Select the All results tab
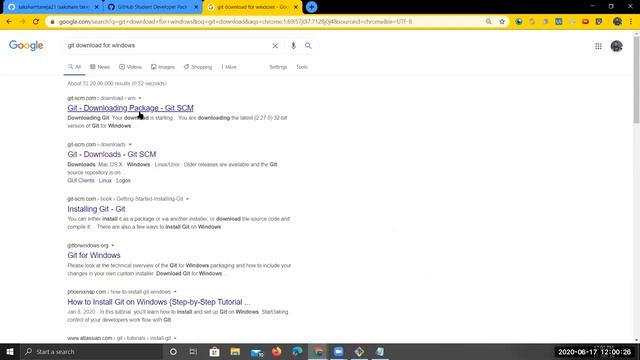This screenshot has height=360, width=640. pyautogui.click(x=74, y=67)
